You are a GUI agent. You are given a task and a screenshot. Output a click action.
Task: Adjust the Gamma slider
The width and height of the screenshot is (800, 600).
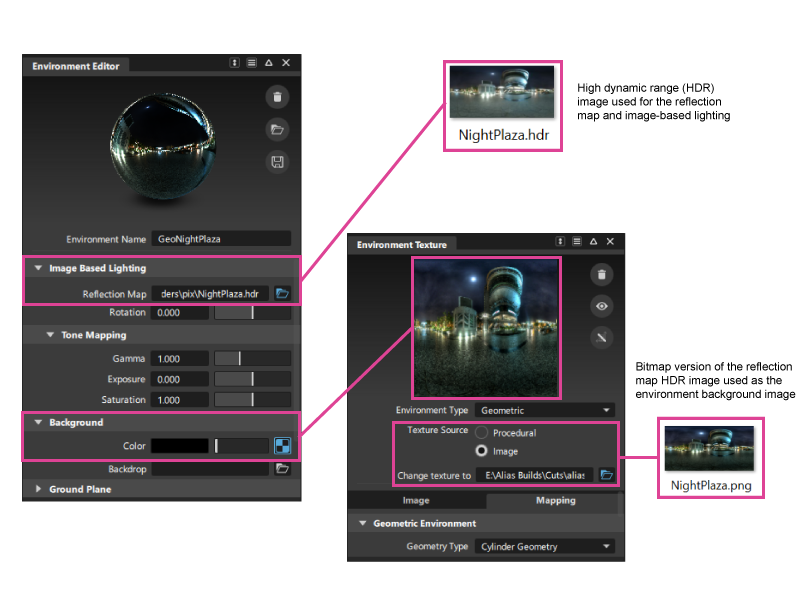click(x=253, y=358)
